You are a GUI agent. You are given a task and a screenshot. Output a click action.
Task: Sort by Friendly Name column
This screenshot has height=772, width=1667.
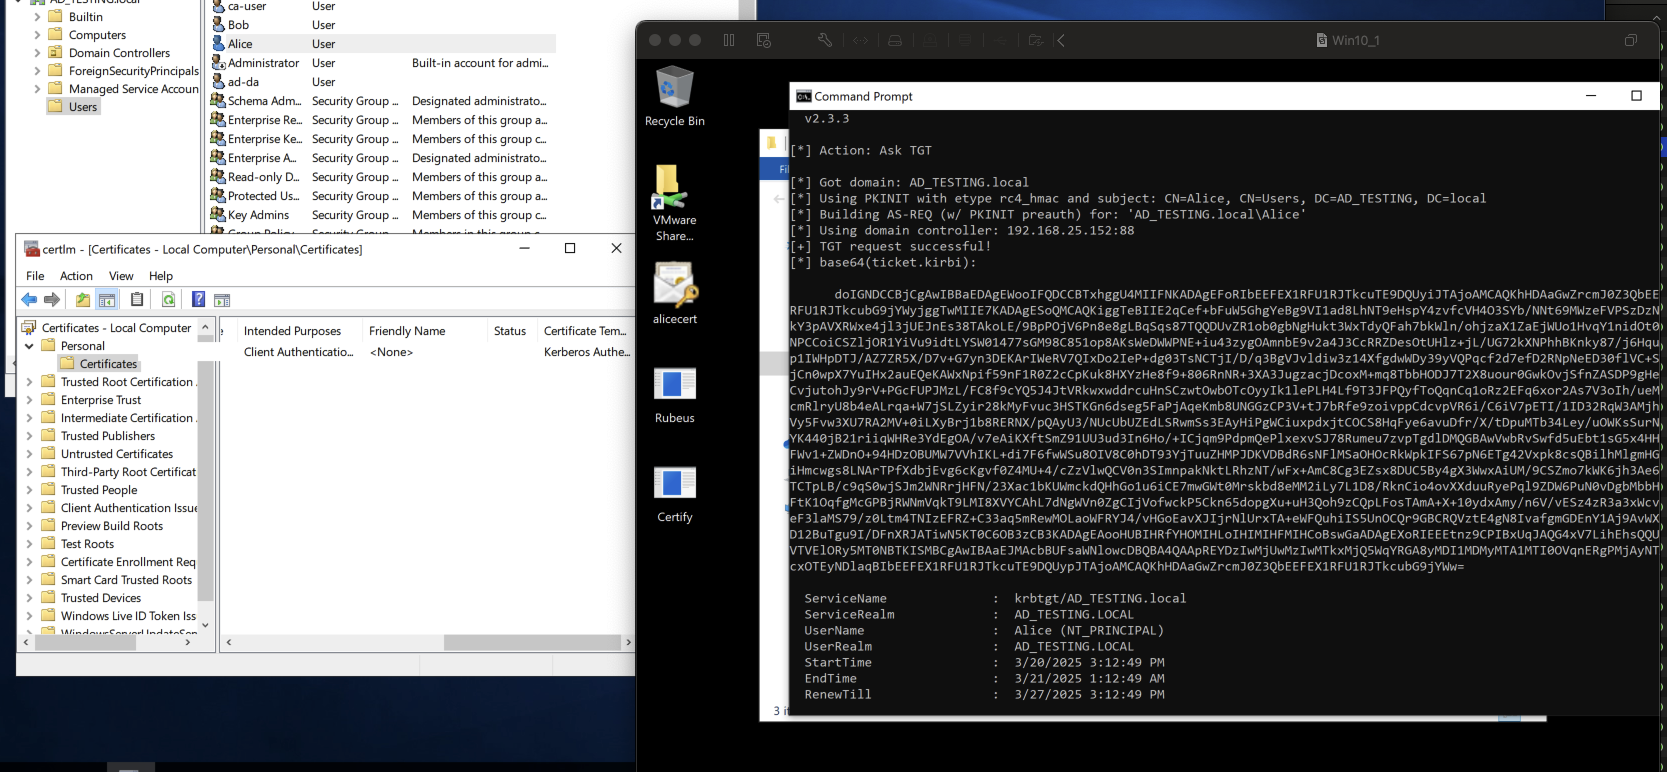tap(425, 331)
